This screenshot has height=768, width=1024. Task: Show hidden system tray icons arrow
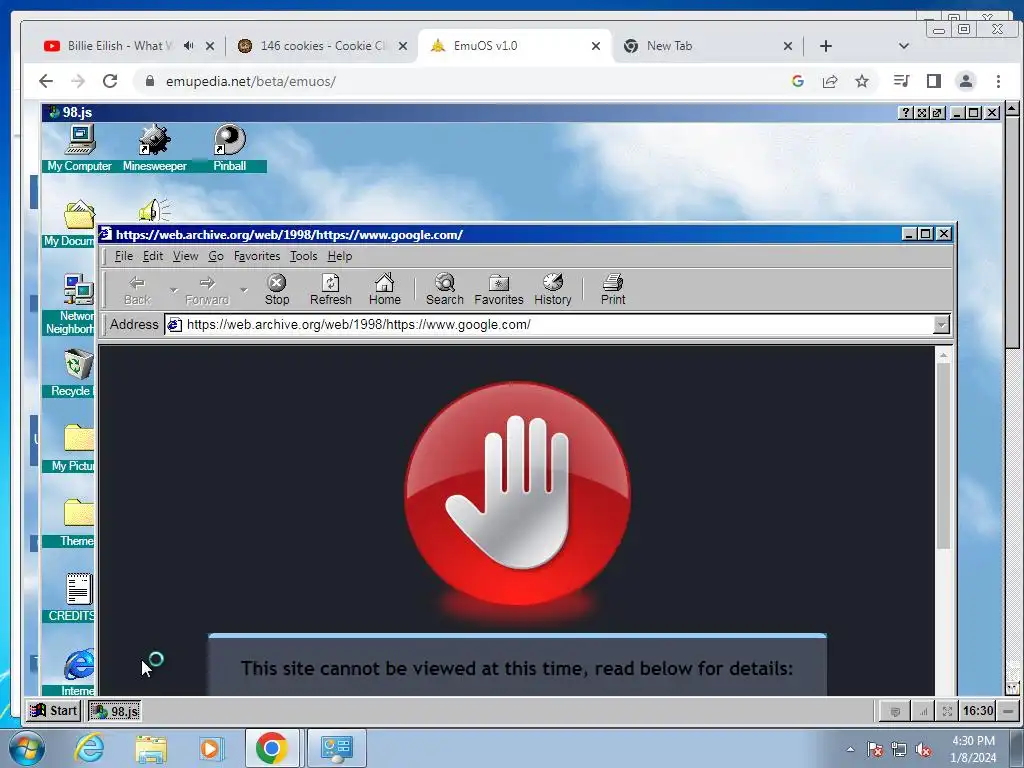[850, 749]
